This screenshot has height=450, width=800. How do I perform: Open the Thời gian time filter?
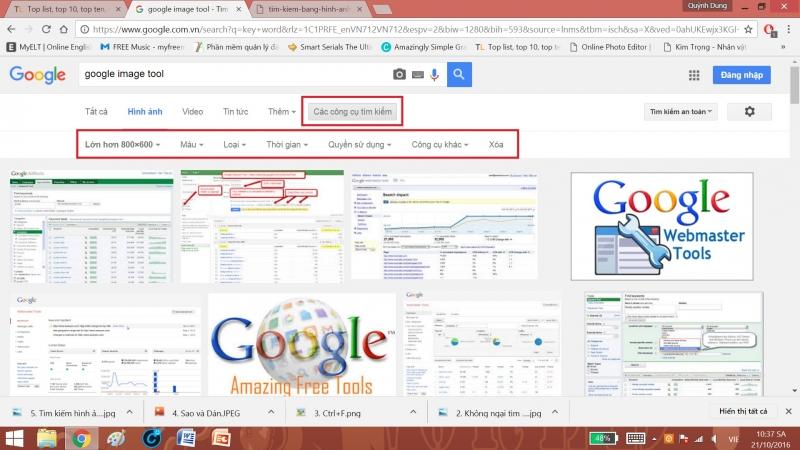pos(287,144)
